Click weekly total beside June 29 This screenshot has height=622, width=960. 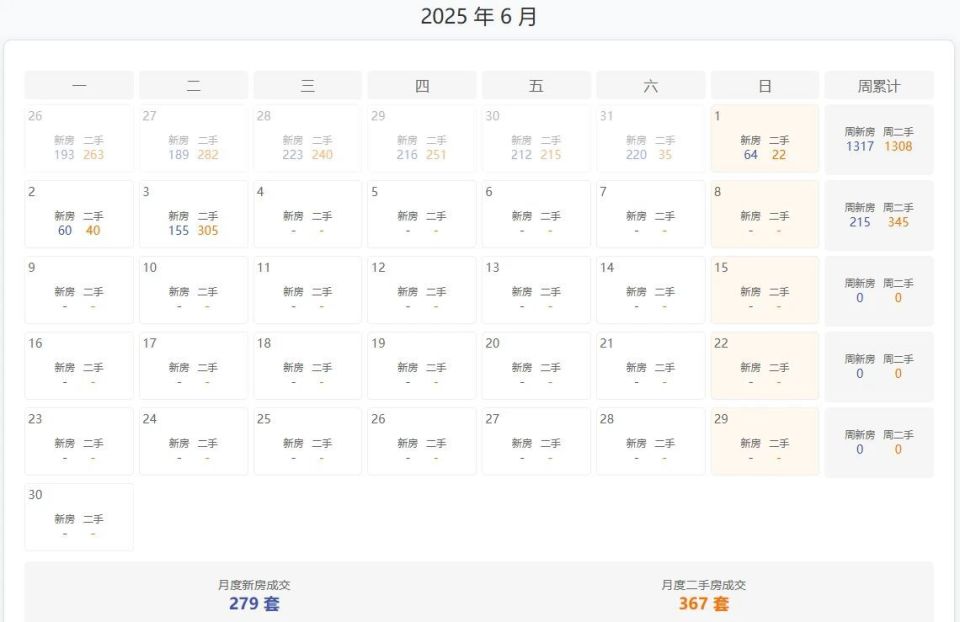click(879, 442)
